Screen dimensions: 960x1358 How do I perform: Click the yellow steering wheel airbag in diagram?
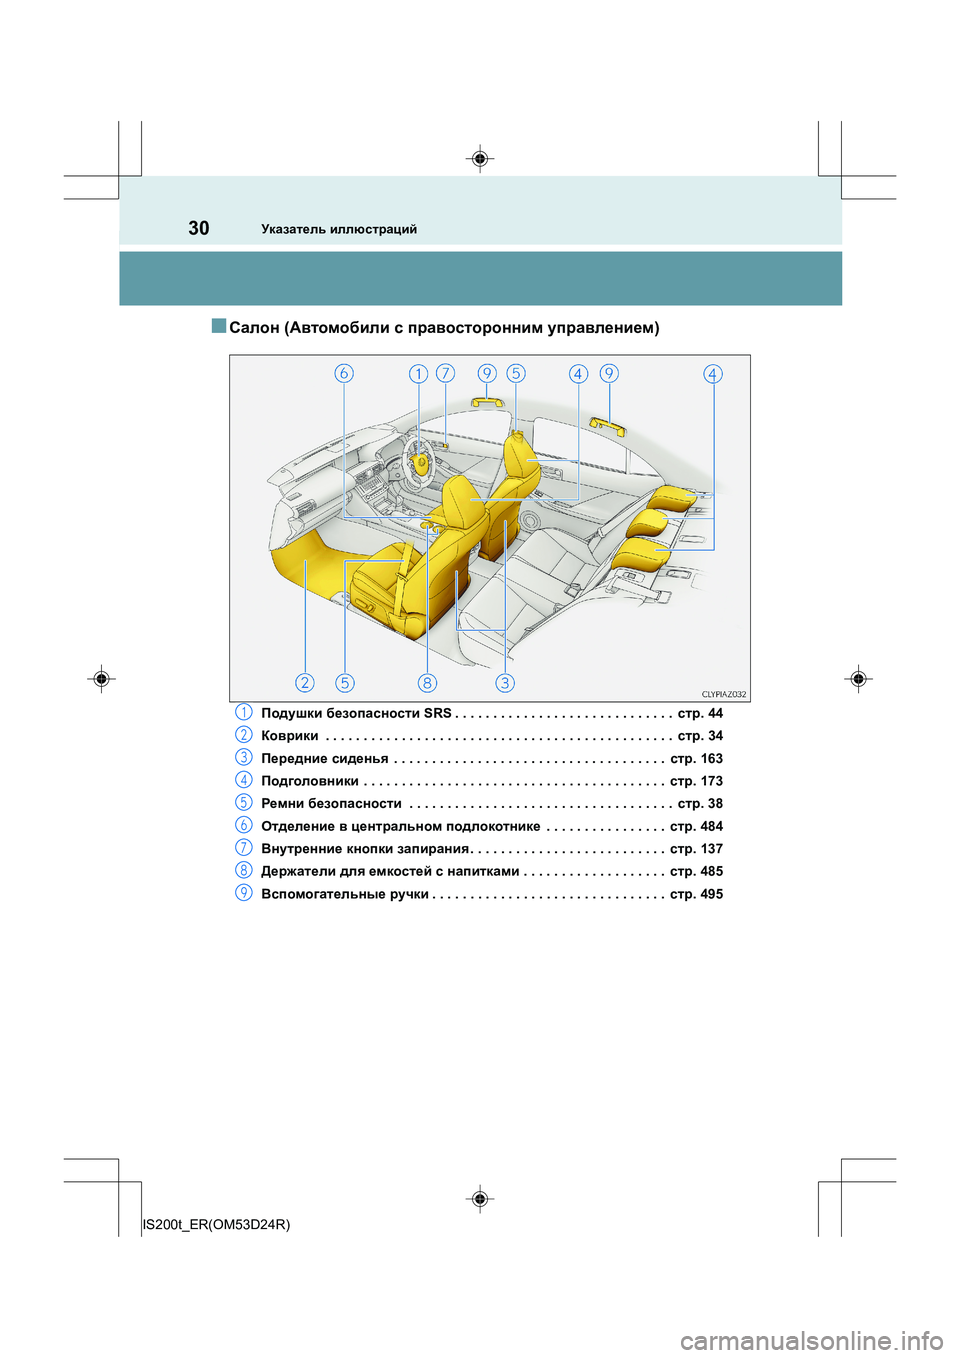[420, 462]
